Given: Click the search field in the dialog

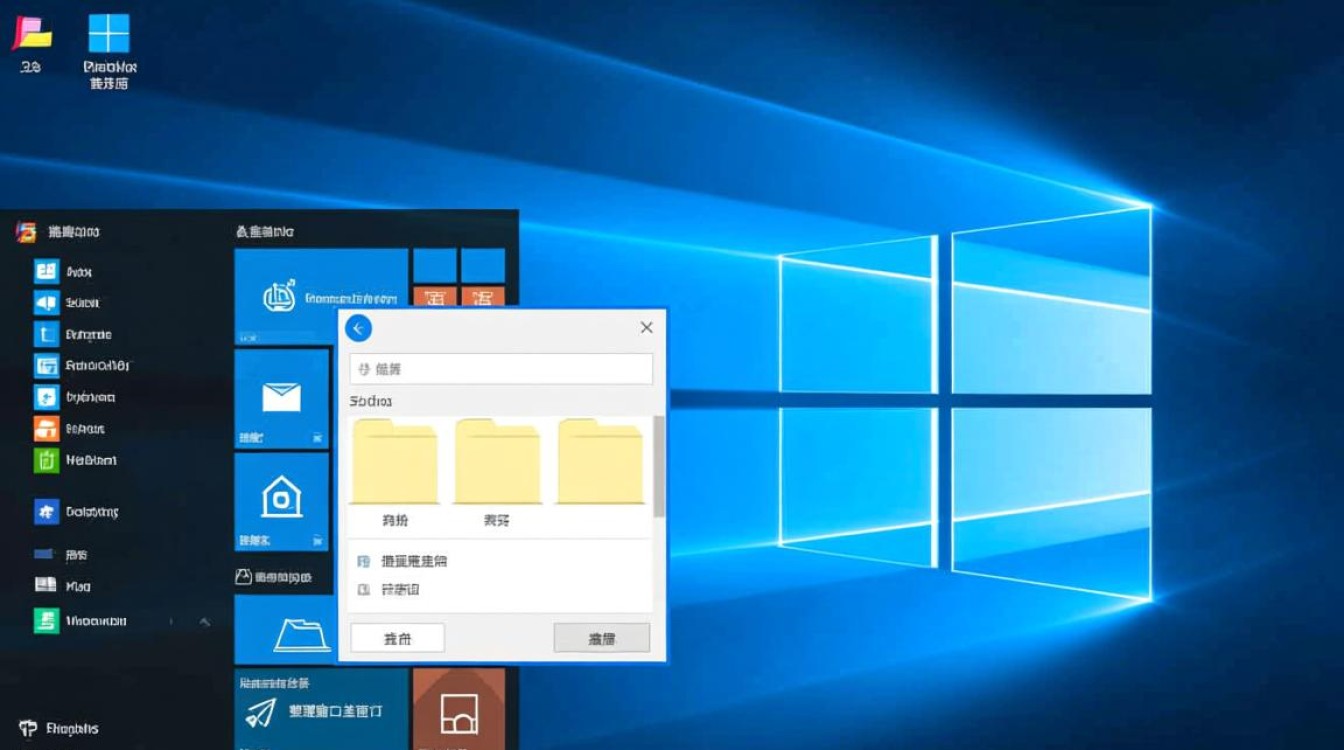Looking at the screenshot, I should coord(501,369).
